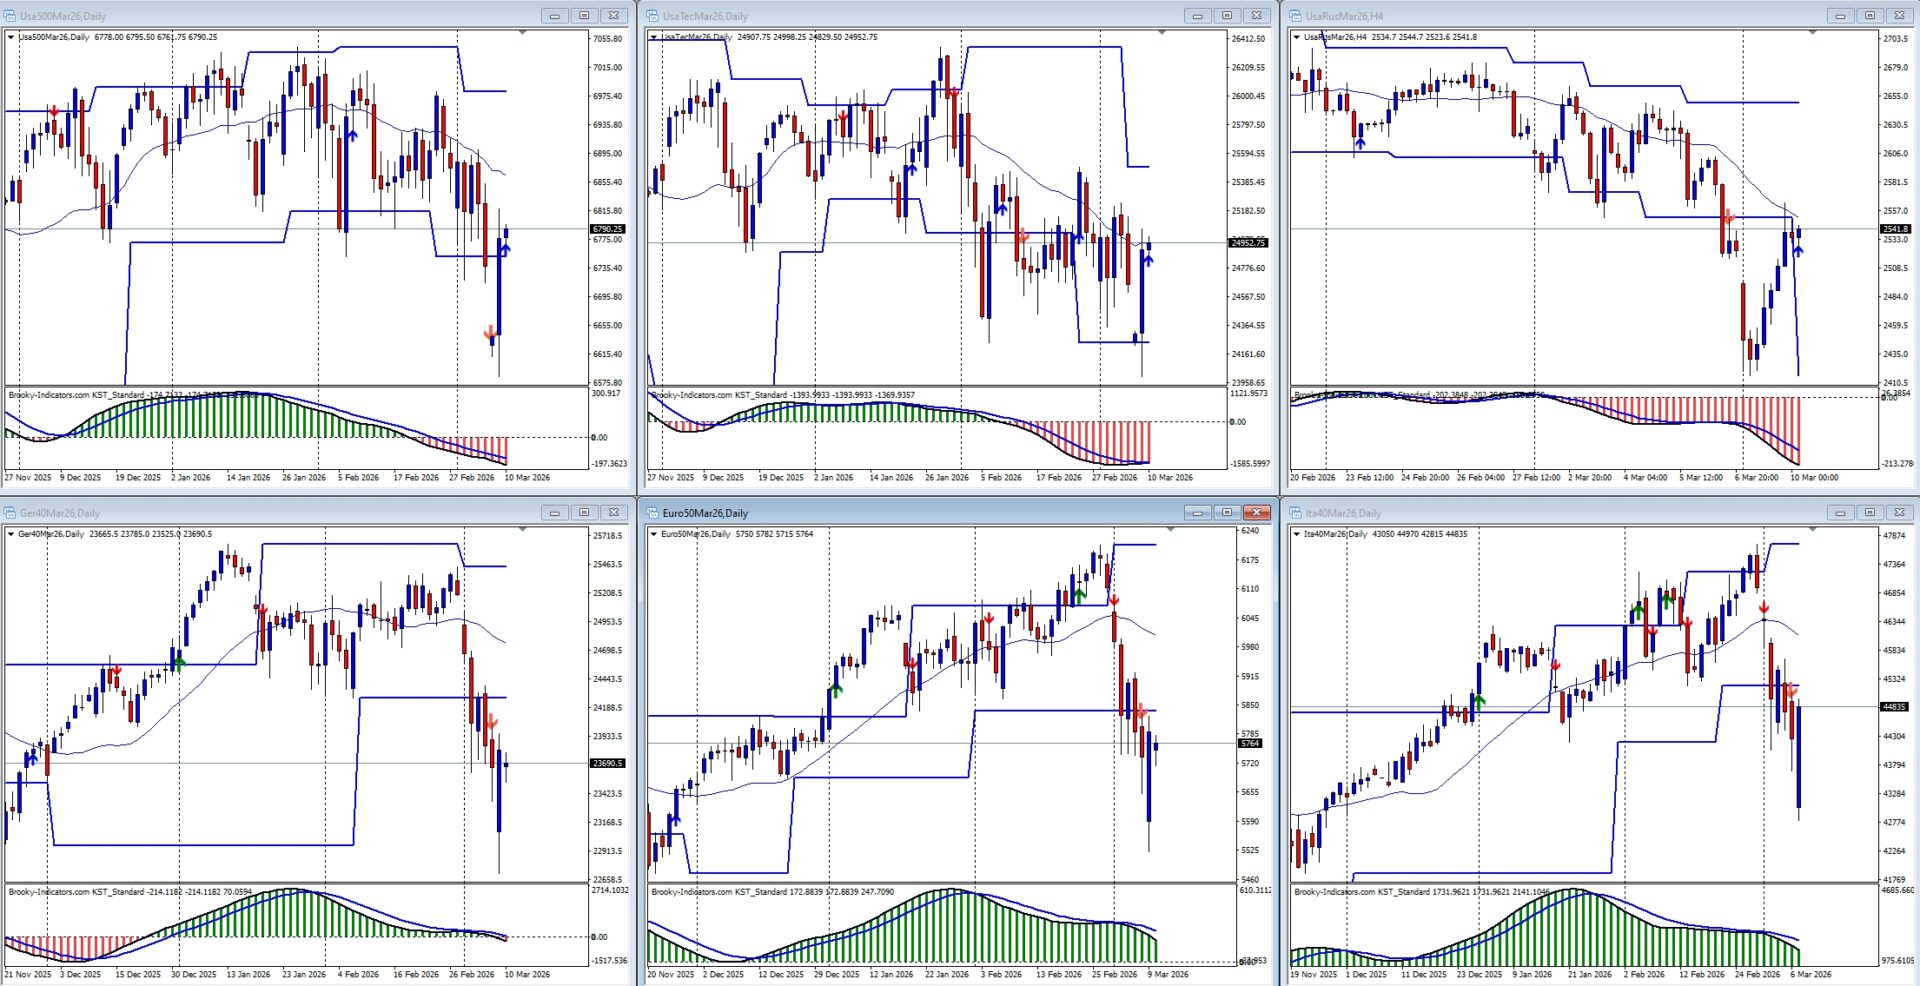The width and height of the screenshot is (1920, 986).
Task: Click the UsaTecMar26 chart window icon
Action: point(652,16)
